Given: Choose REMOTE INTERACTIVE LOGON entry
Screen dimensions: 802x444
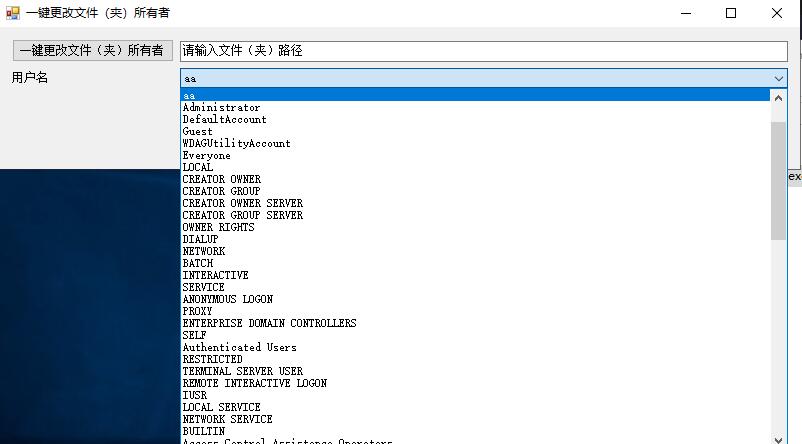Looking at the screenshot, I should coord(254,383).
